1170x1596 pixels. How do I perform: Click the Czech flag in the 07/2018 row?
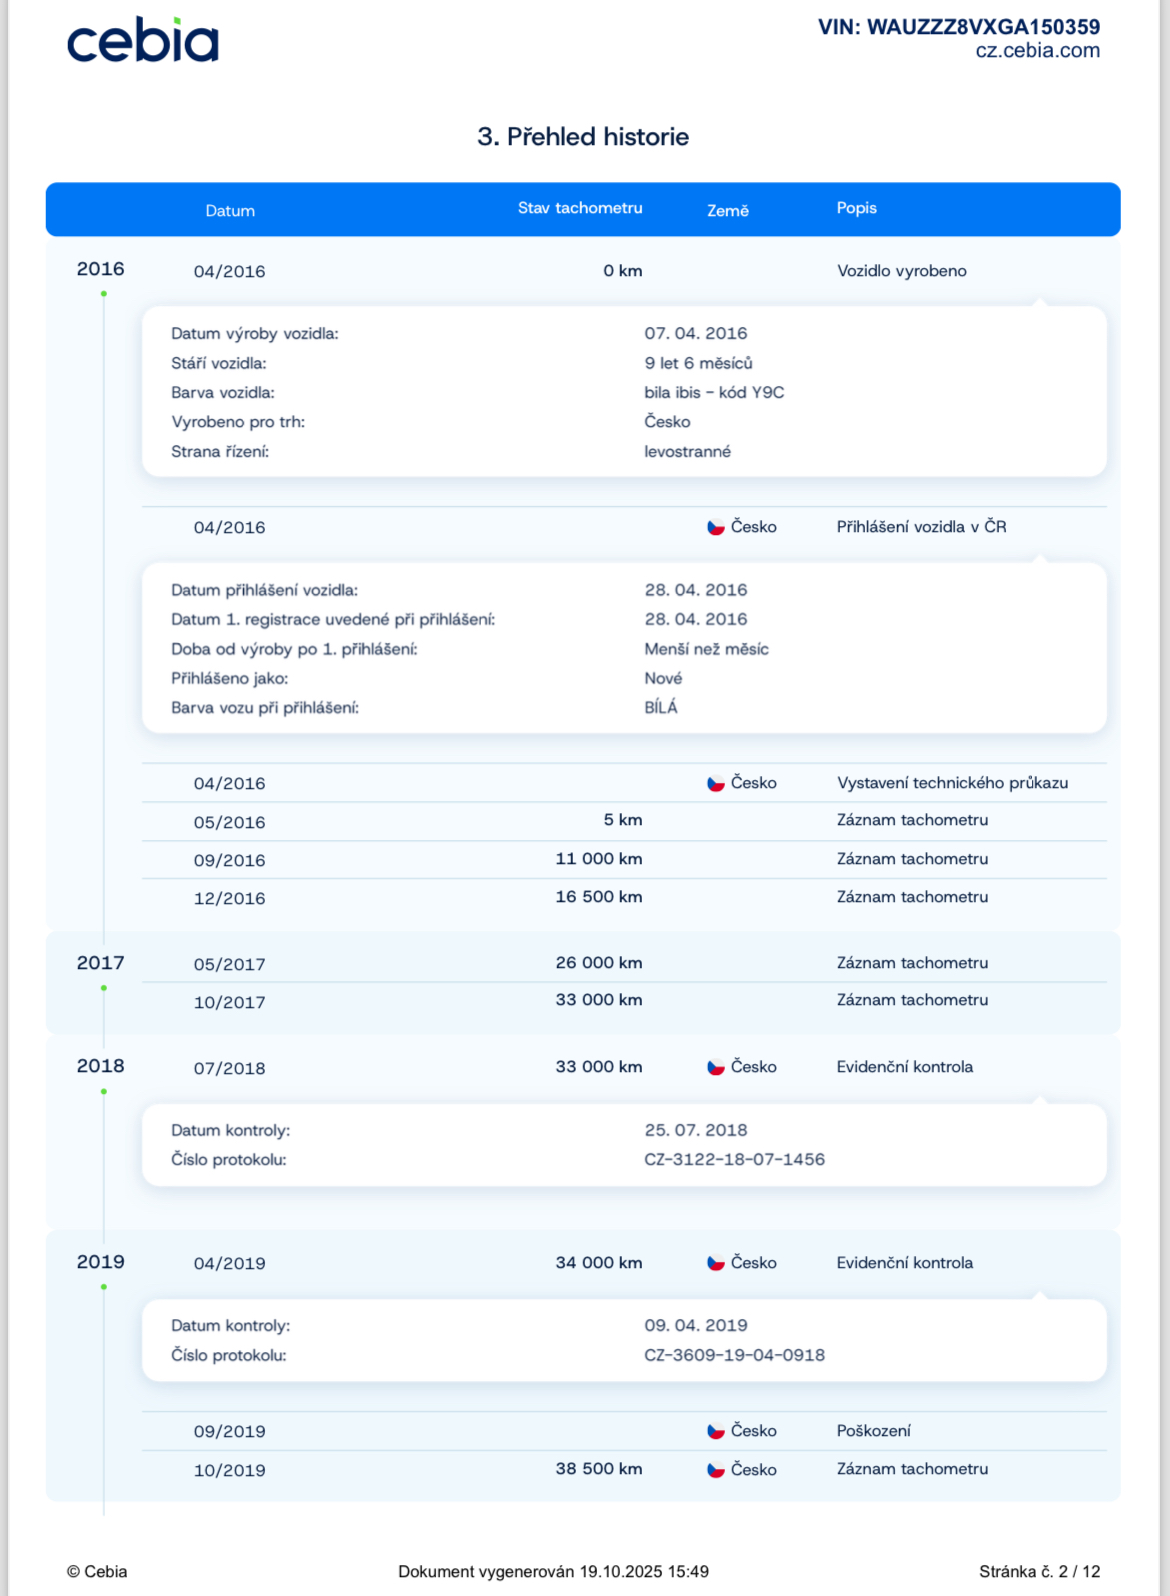pyautogui.click(x=716, y=1067)
